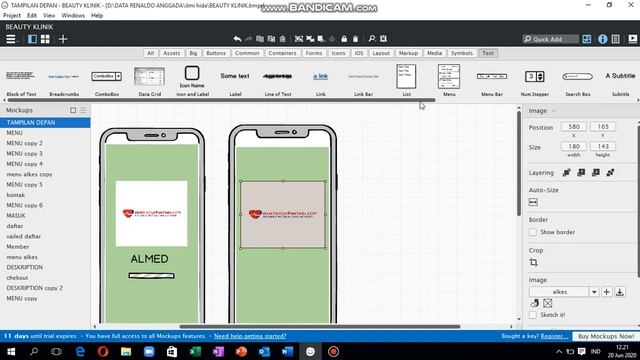Lock the selected control
Screen dimensions: 640x360
point(344,39)
